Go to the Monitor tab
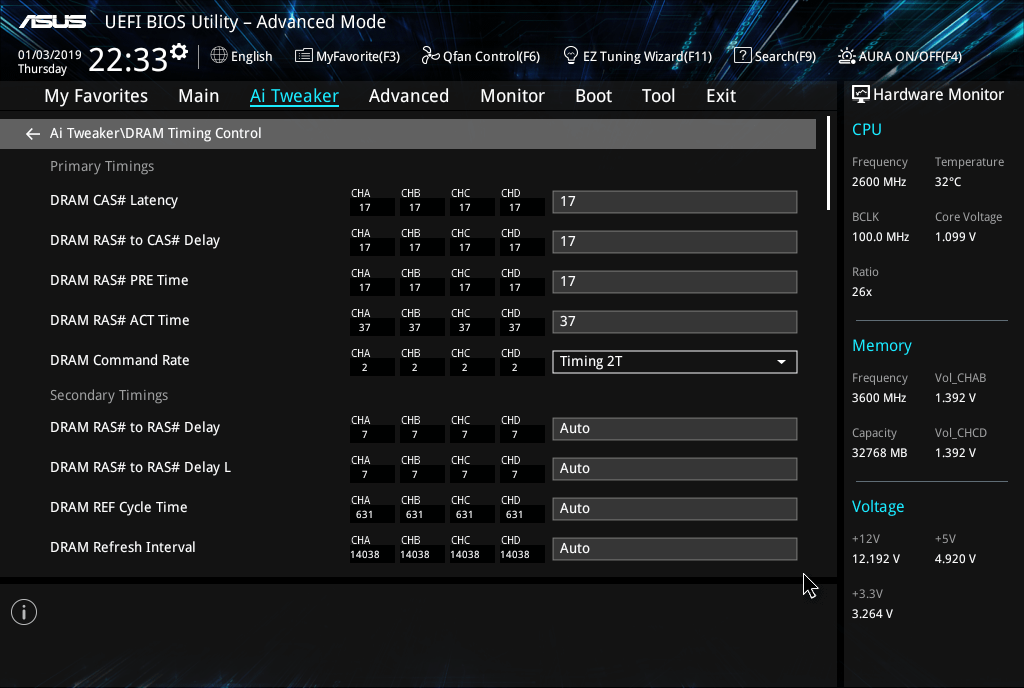 coord(513,96)
